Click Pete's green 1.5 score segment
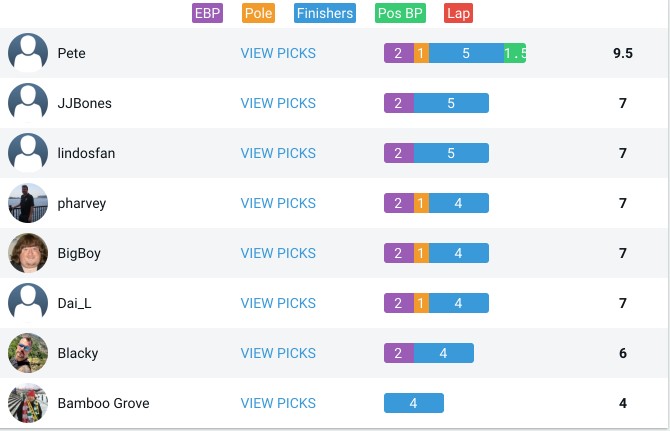This screenshot has width=670, height=431. click(515, 53)
